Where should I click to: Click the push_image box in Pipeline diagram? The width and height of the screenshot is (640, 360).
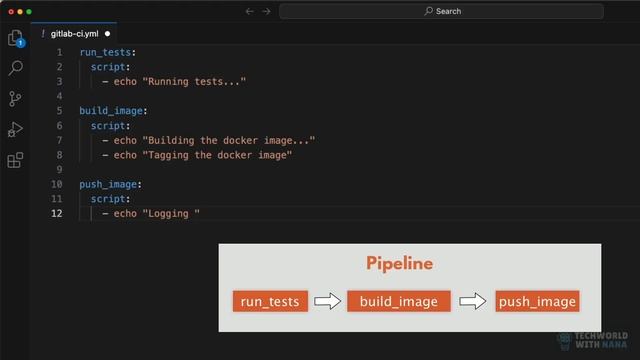(537, 301)
